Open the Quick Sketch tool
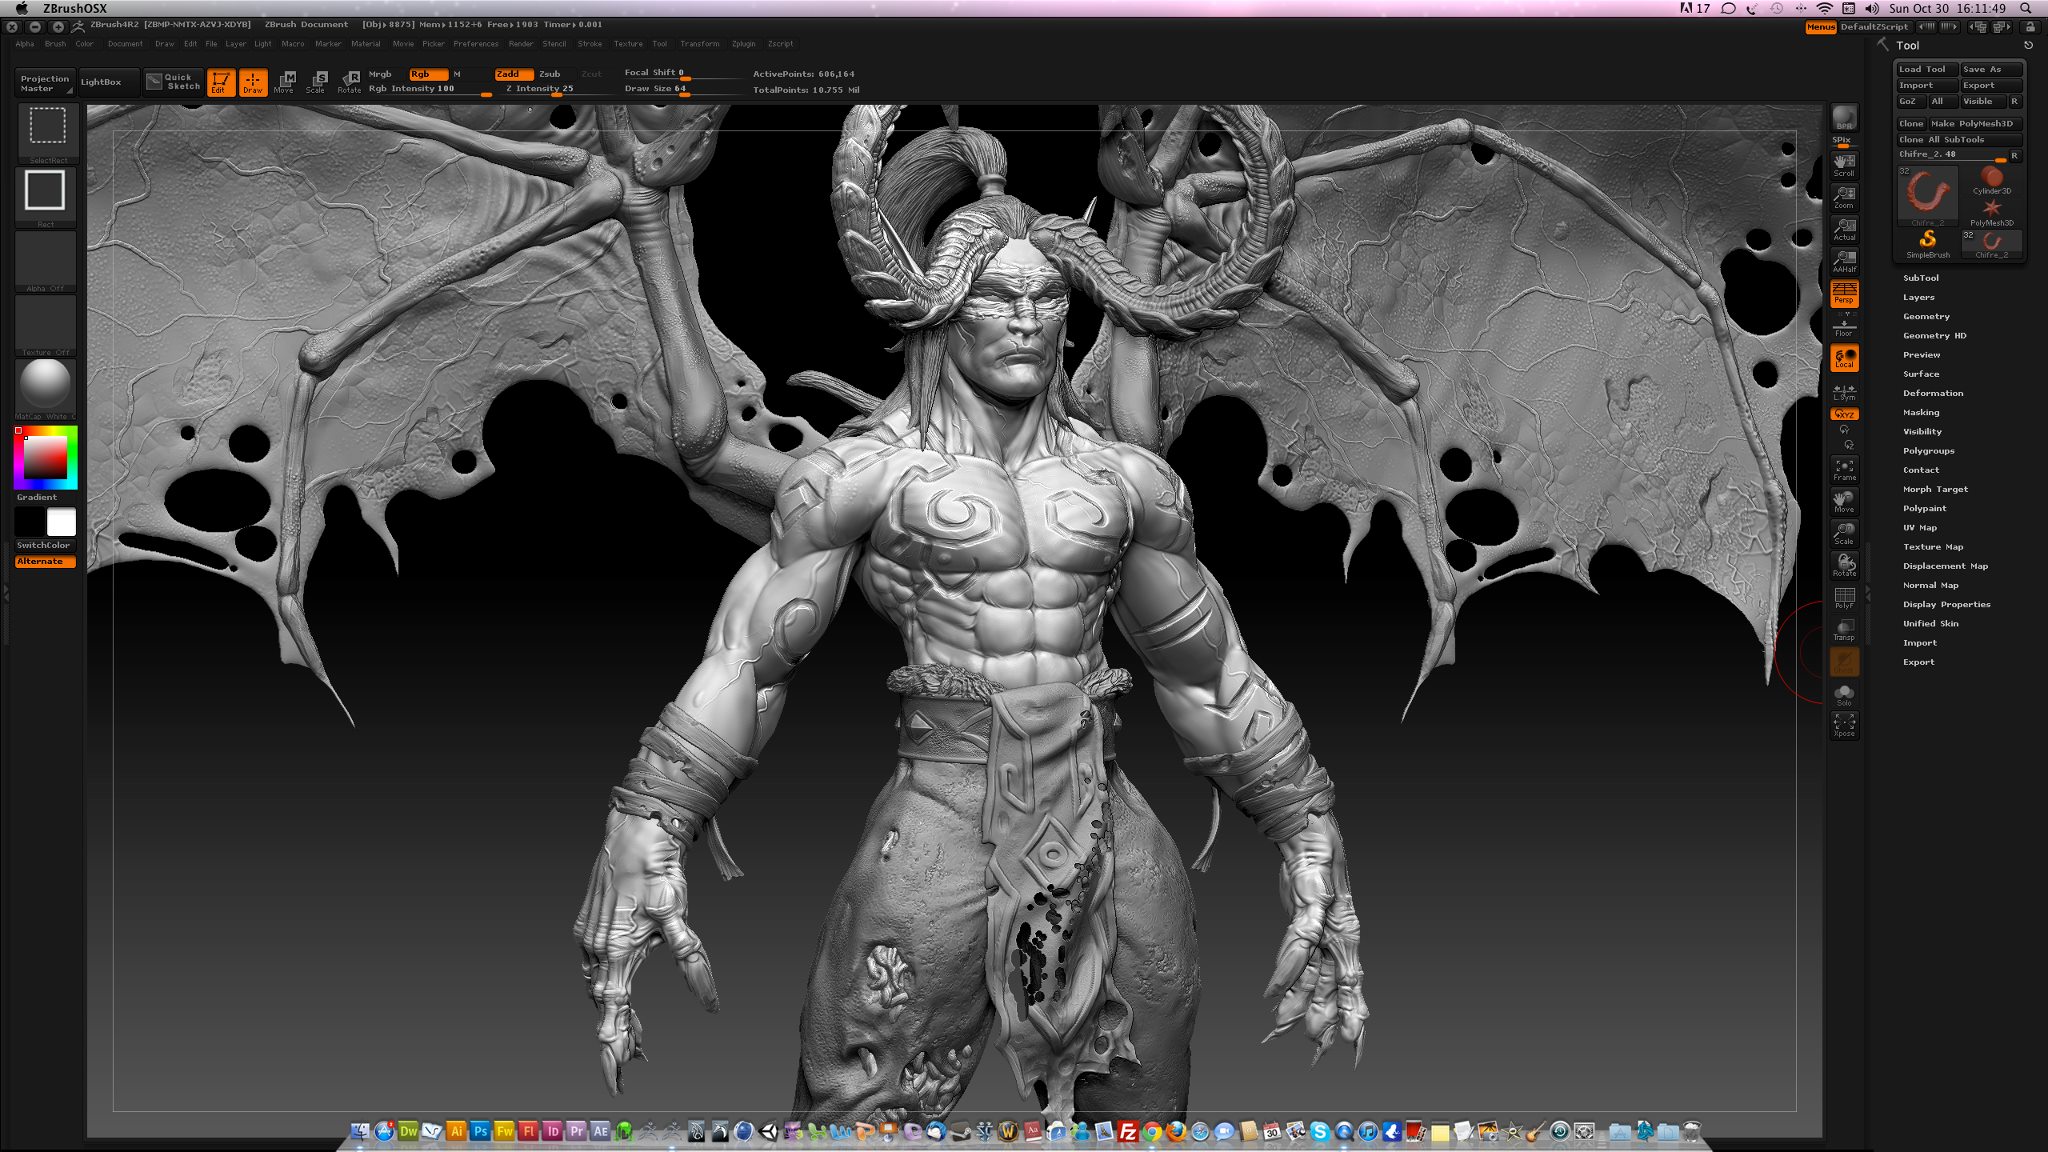Screen dimensions: 2048x1152 (x=173, y=82)
